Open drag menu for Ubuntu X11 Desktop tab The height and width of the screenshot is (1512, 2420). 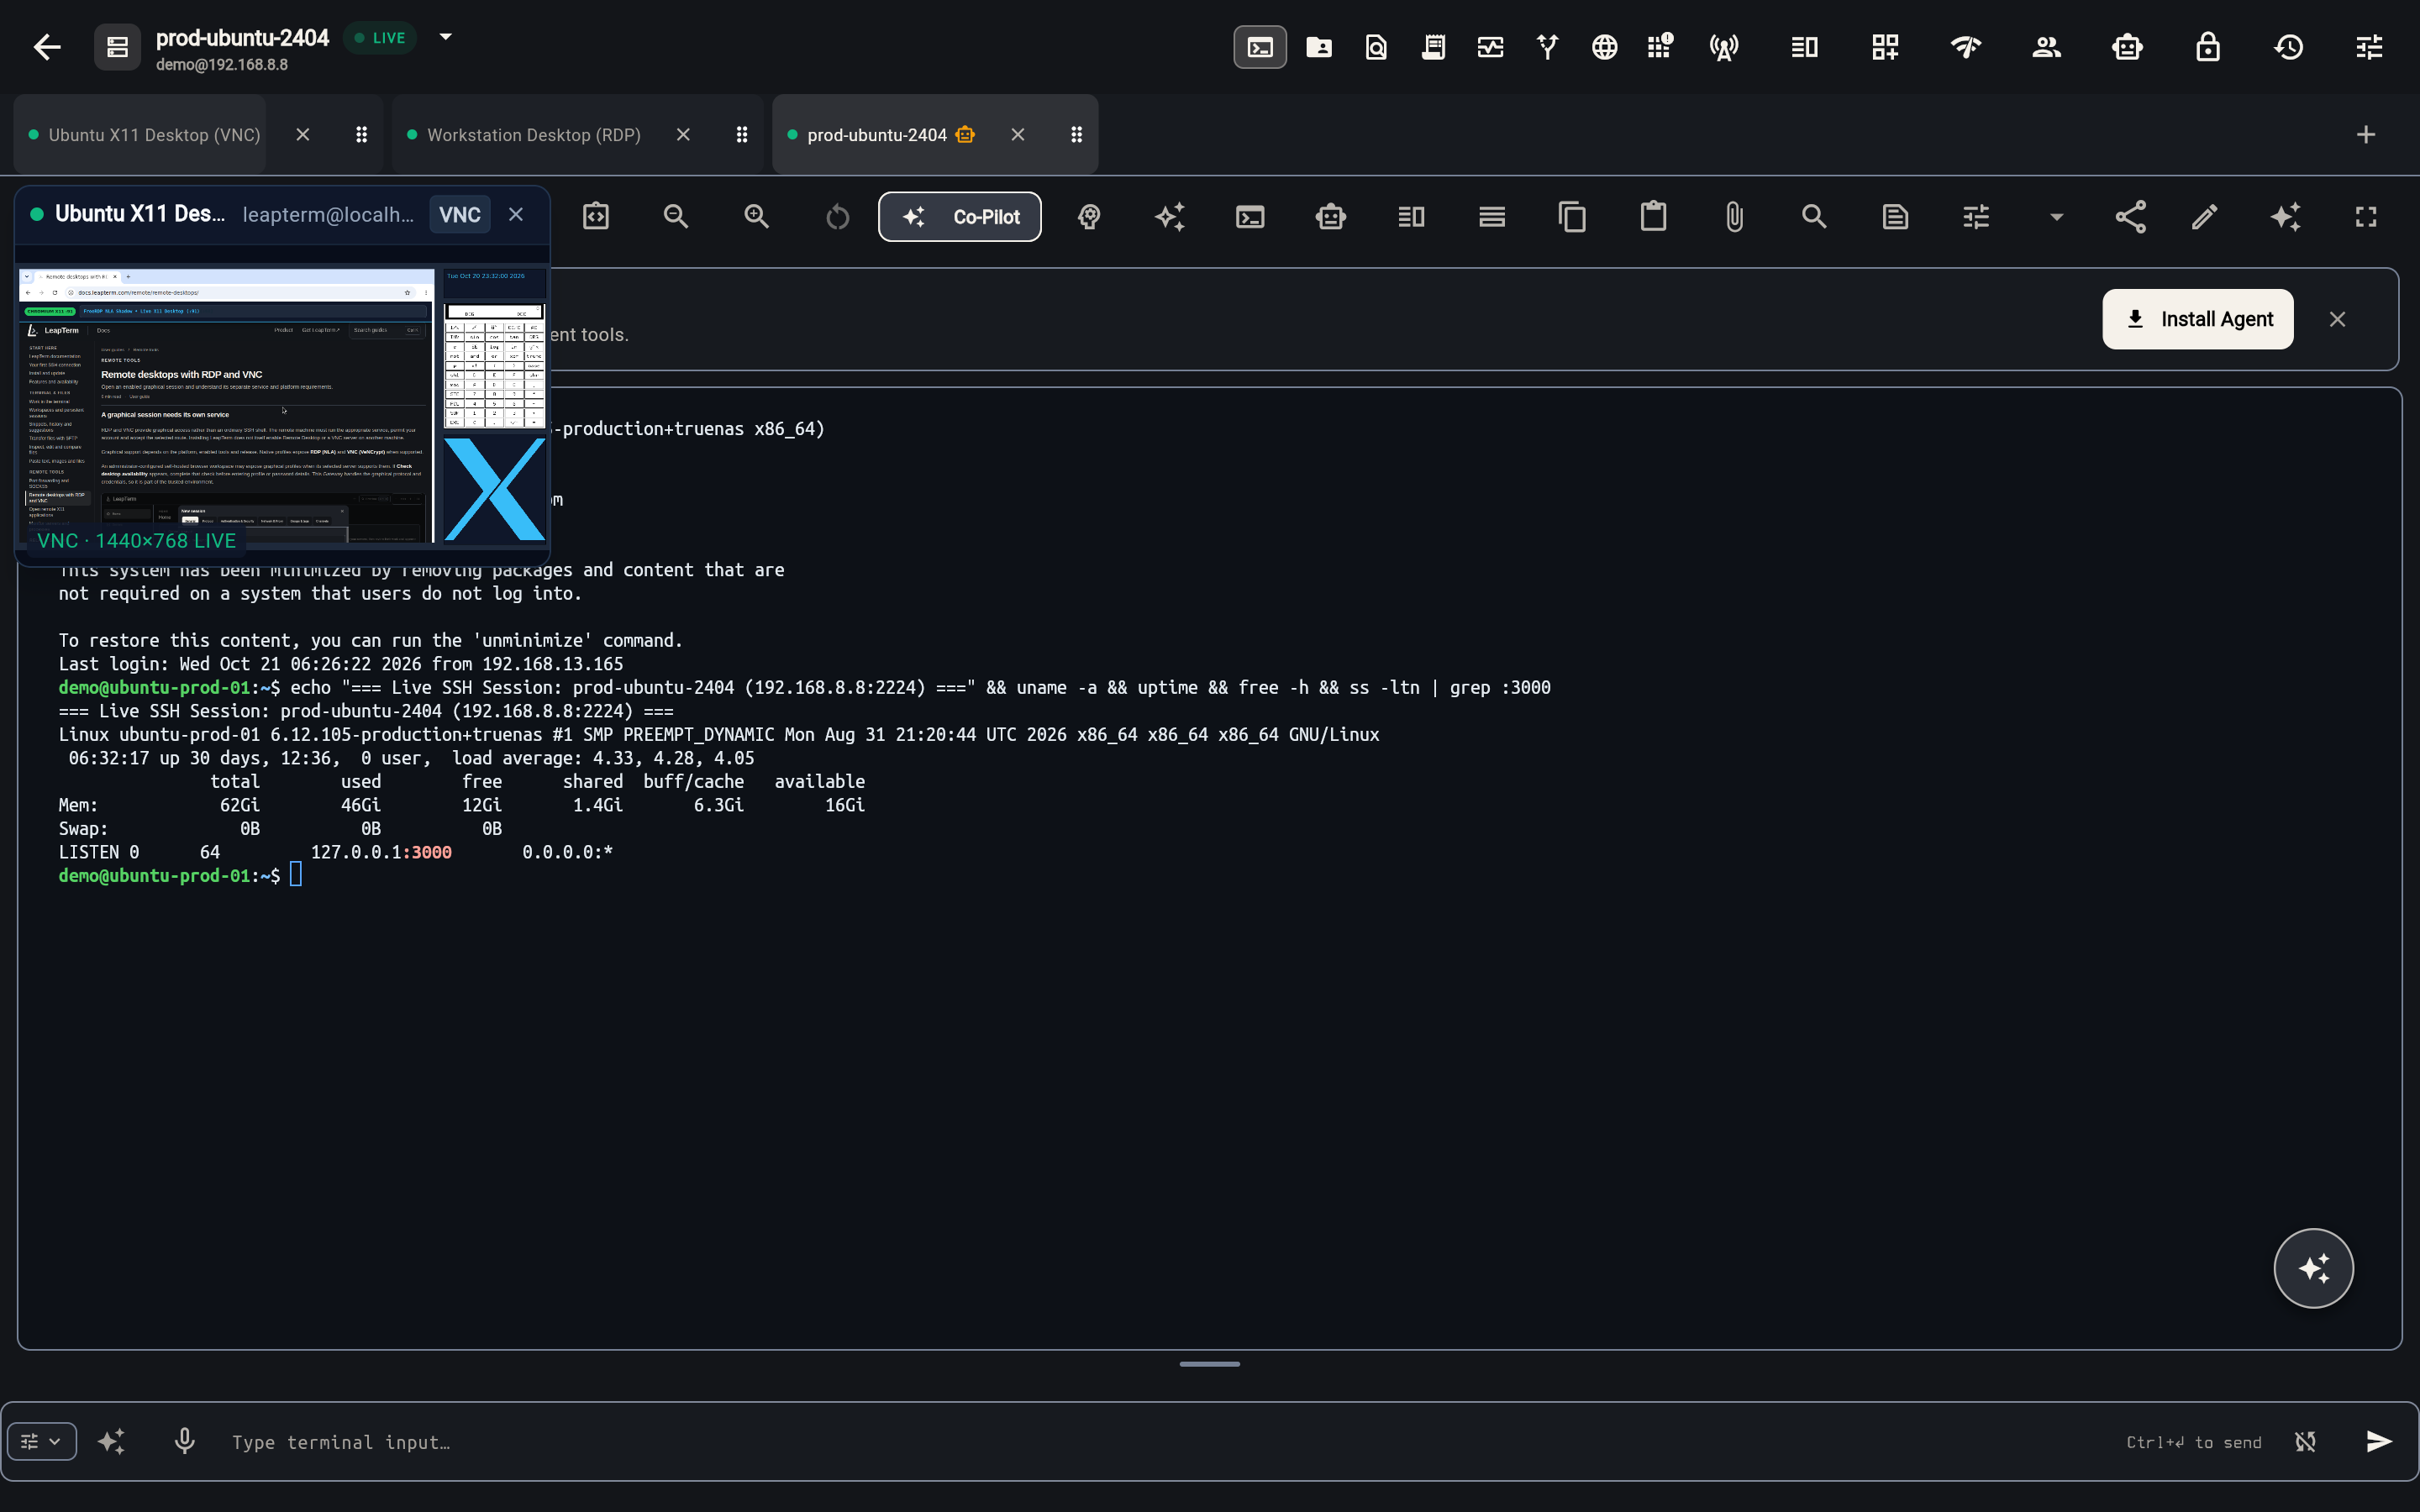pyautogui.click(x=362, y=135)
